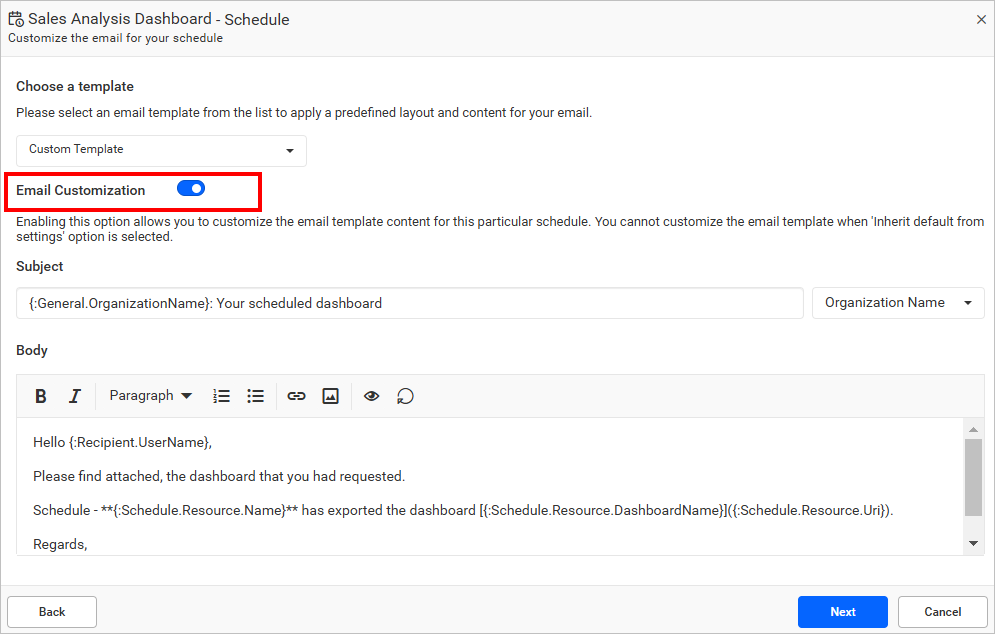The width and height of the screenshot is (995, 634).
Task: Toggle bold formatting in the email body
Action: [x=40, y=395]
